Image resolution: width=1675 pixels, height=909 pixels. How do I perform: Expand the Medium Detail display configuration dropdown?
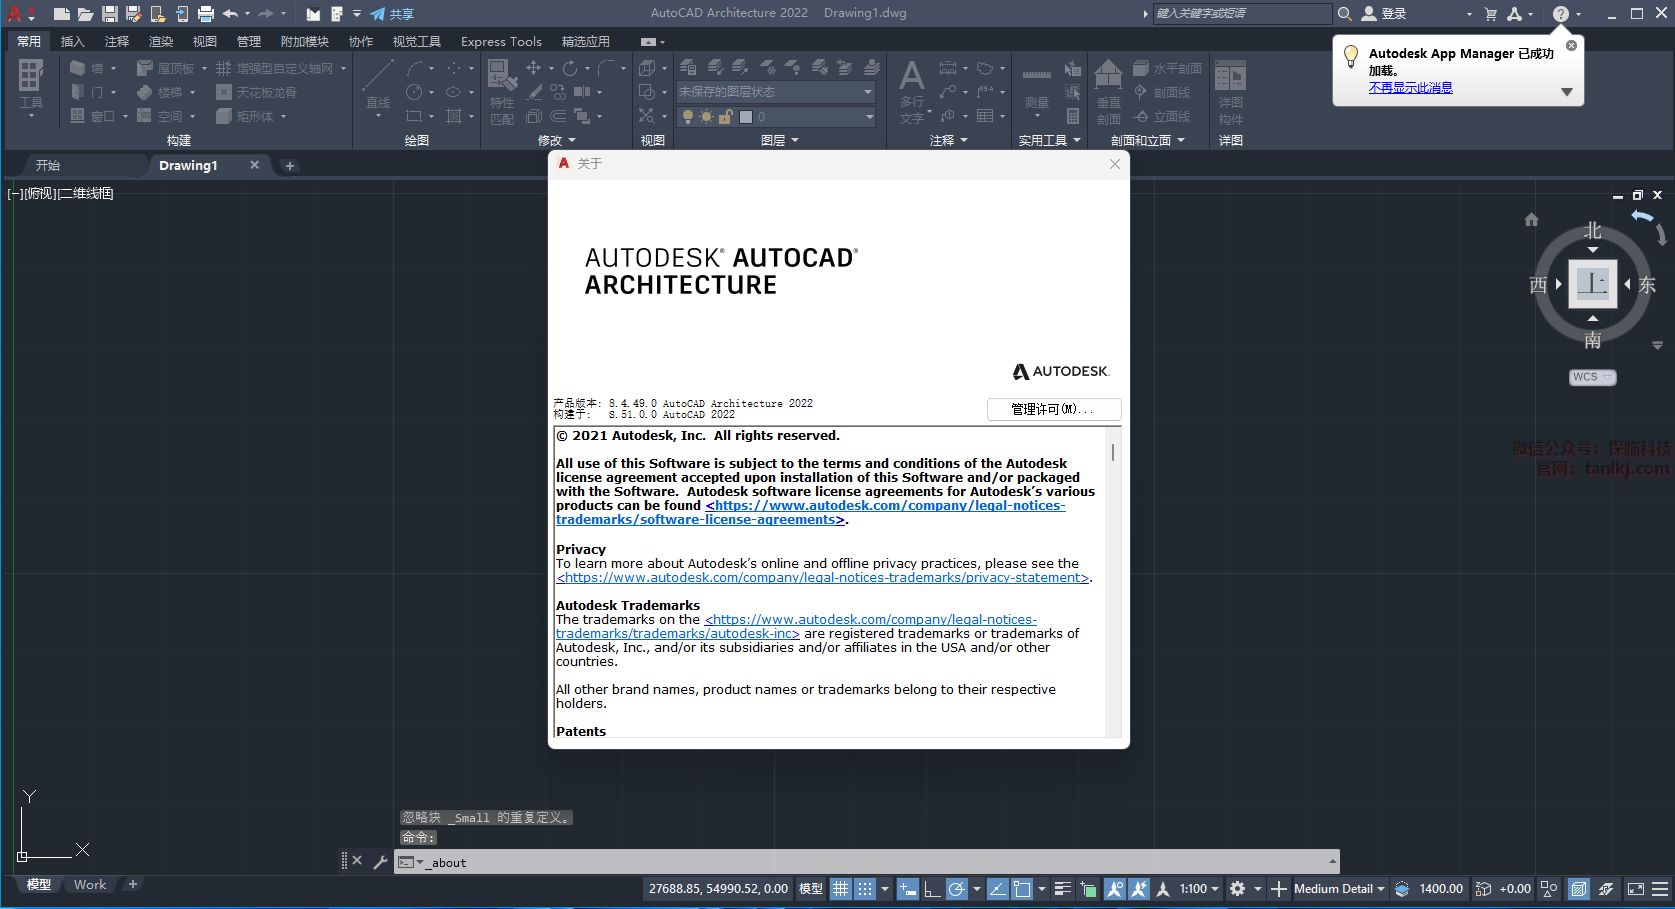(x=1339, y=889)
